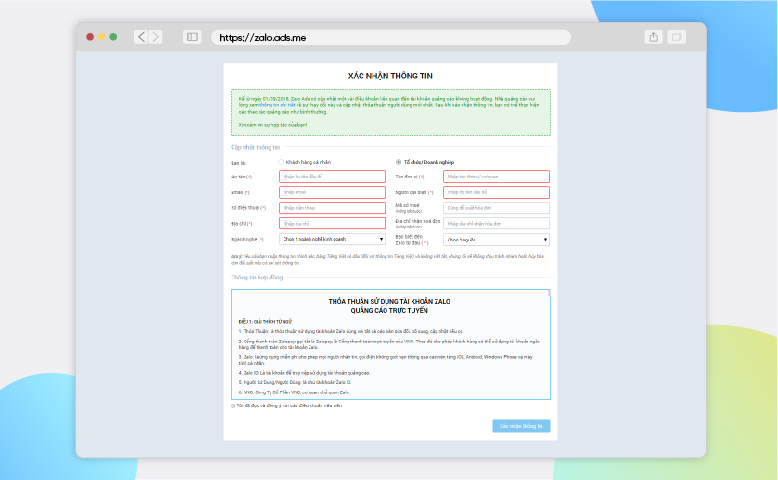Tick the agree-to-terms checkbox below the contract box

click(233, 406)
